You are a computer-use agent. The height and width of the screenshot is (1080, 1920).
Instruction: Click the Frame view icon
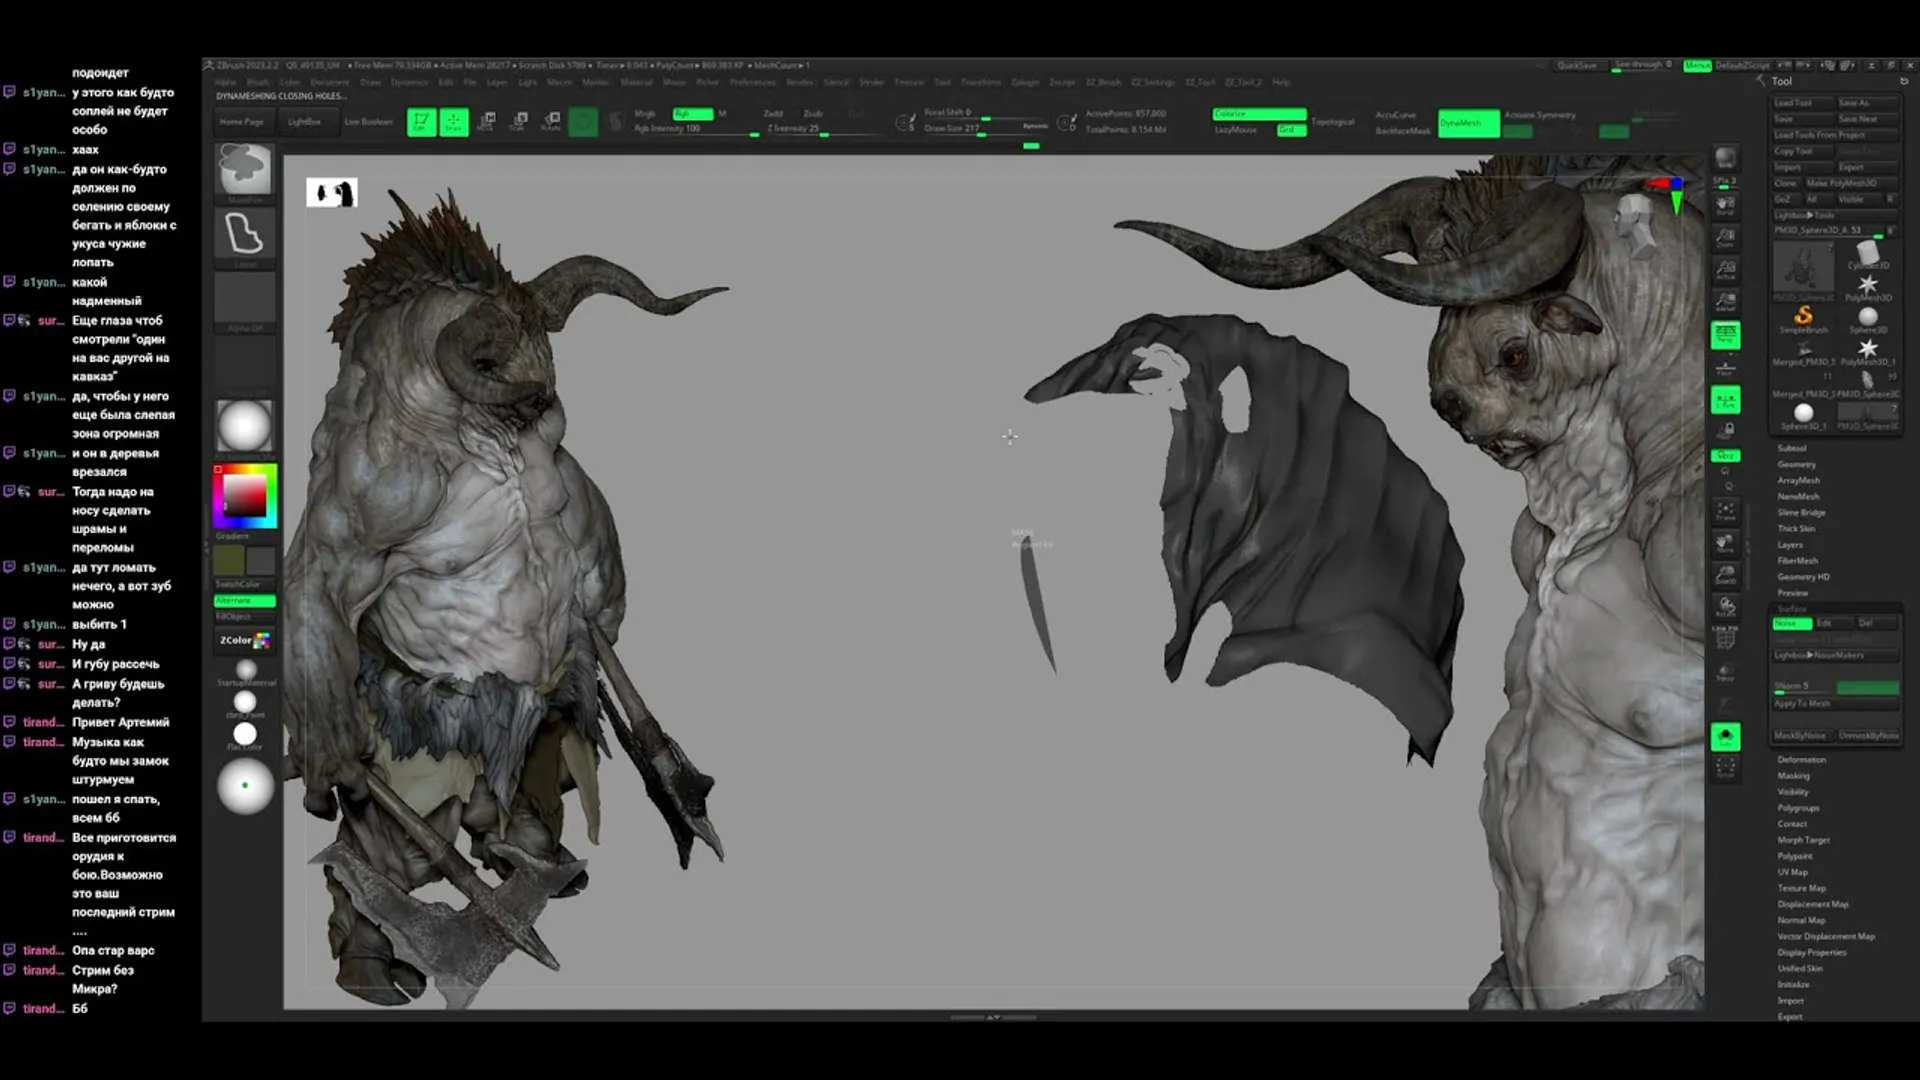pos(1726,513)
